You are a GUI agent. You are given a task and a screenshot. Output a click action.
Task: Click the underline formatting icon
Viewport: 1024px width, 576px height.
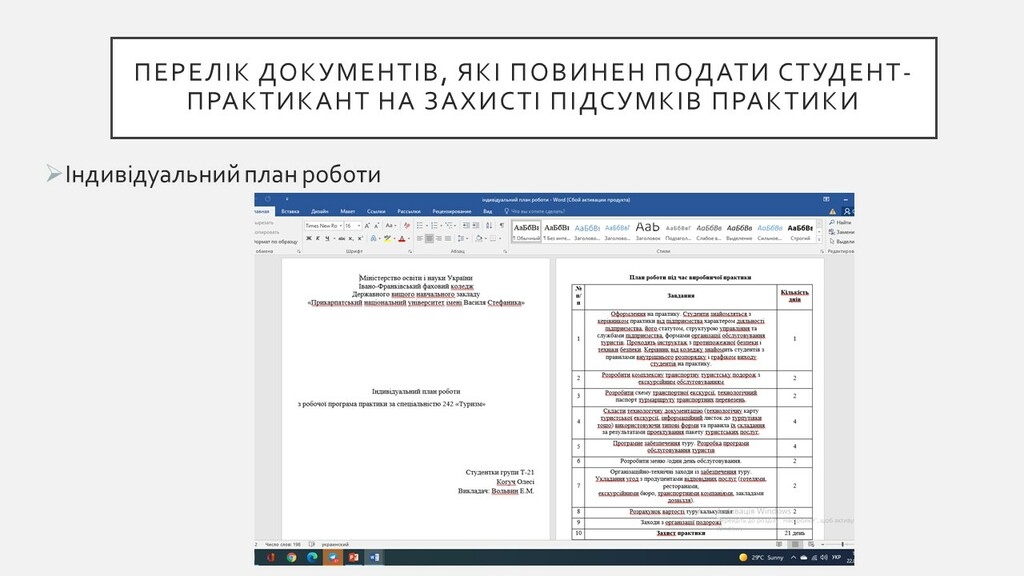[x=325, y=239]
